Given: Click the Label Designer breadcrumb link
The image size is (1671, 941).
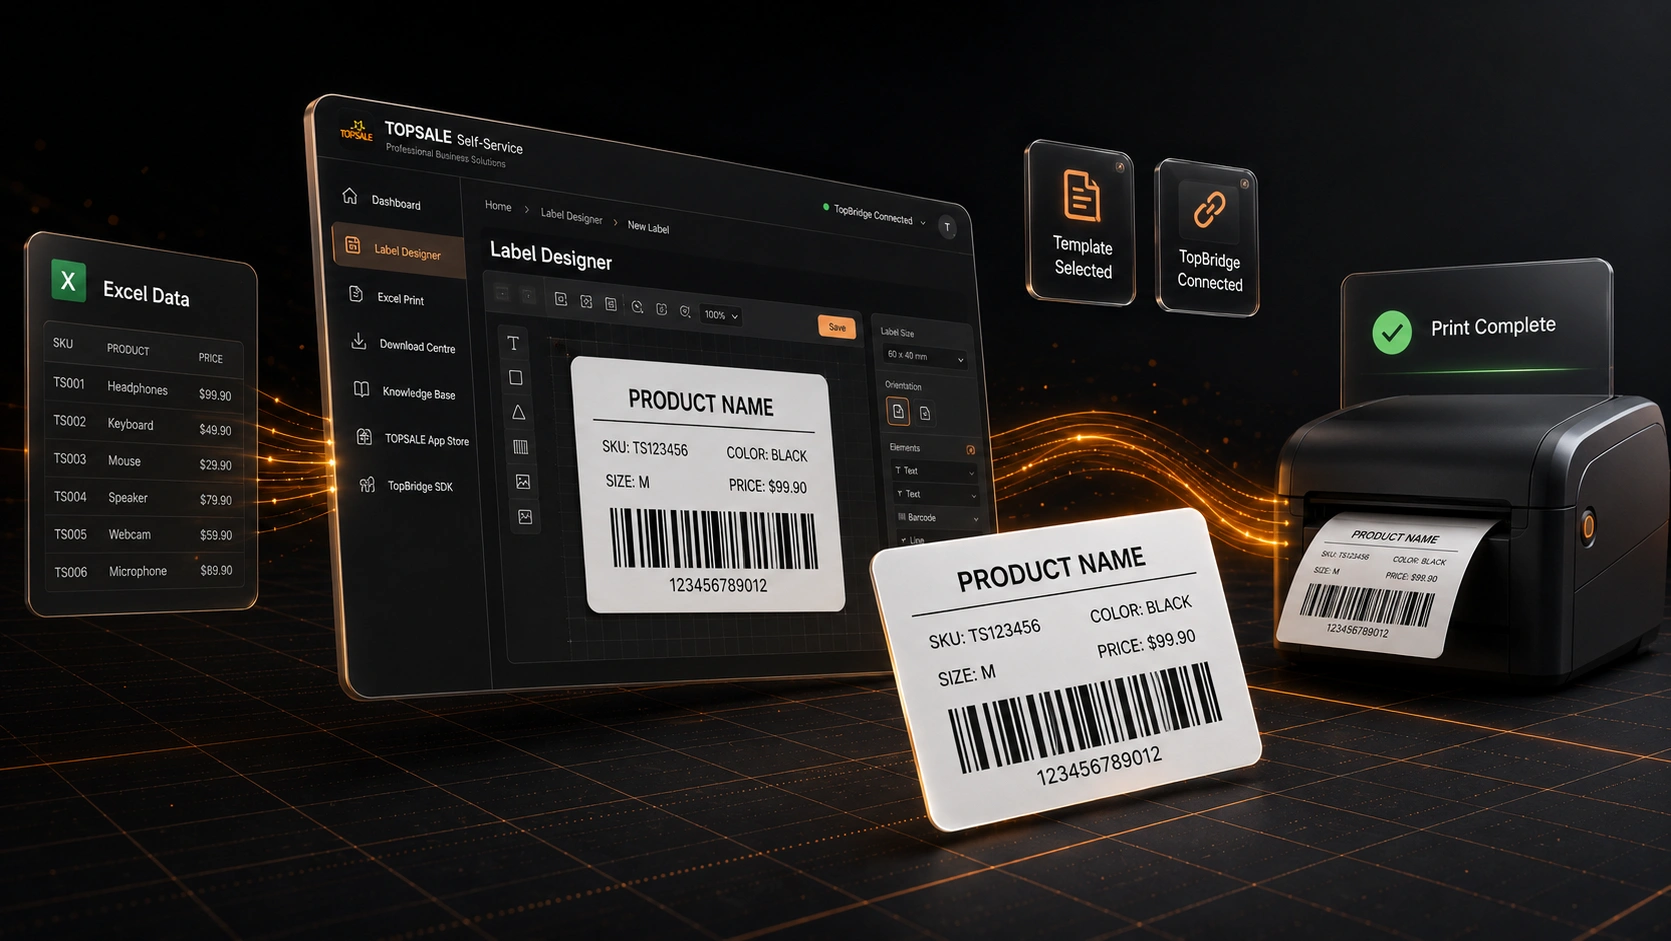Looking at the screenshot, I should coord(572,216).
